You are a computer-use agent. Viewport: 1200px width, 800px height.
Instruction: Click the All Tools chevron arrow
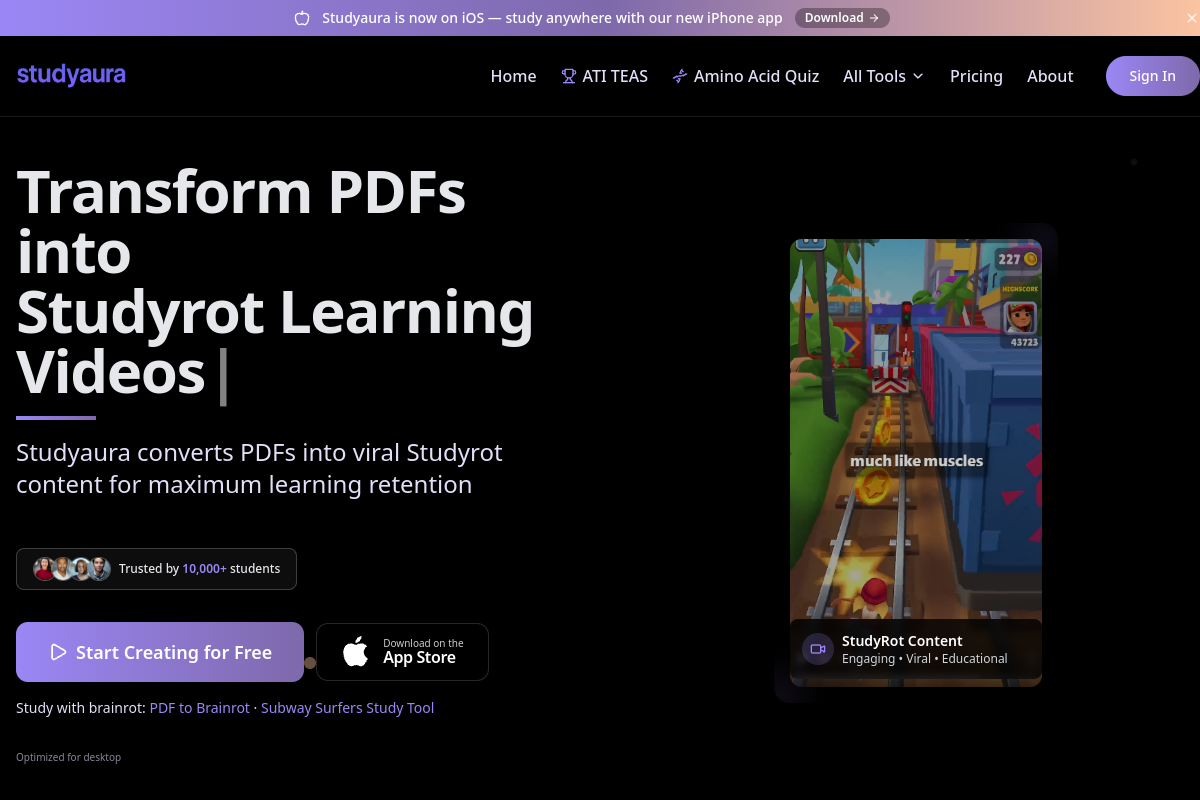click(918, 76)
